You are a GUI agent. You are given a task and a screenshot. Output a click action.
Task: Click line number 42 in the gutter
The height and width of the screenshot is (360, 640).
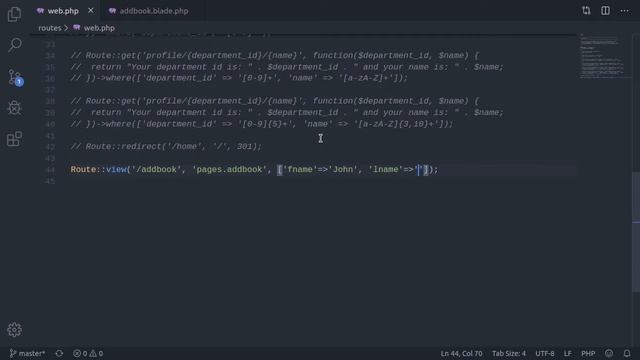tap(50, 147)
